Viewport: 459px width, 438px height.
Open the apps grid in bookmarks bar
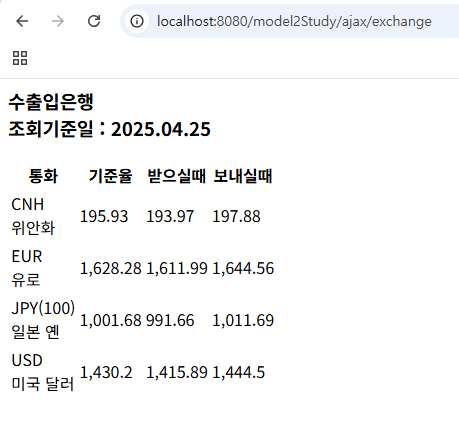pos(20,58)
